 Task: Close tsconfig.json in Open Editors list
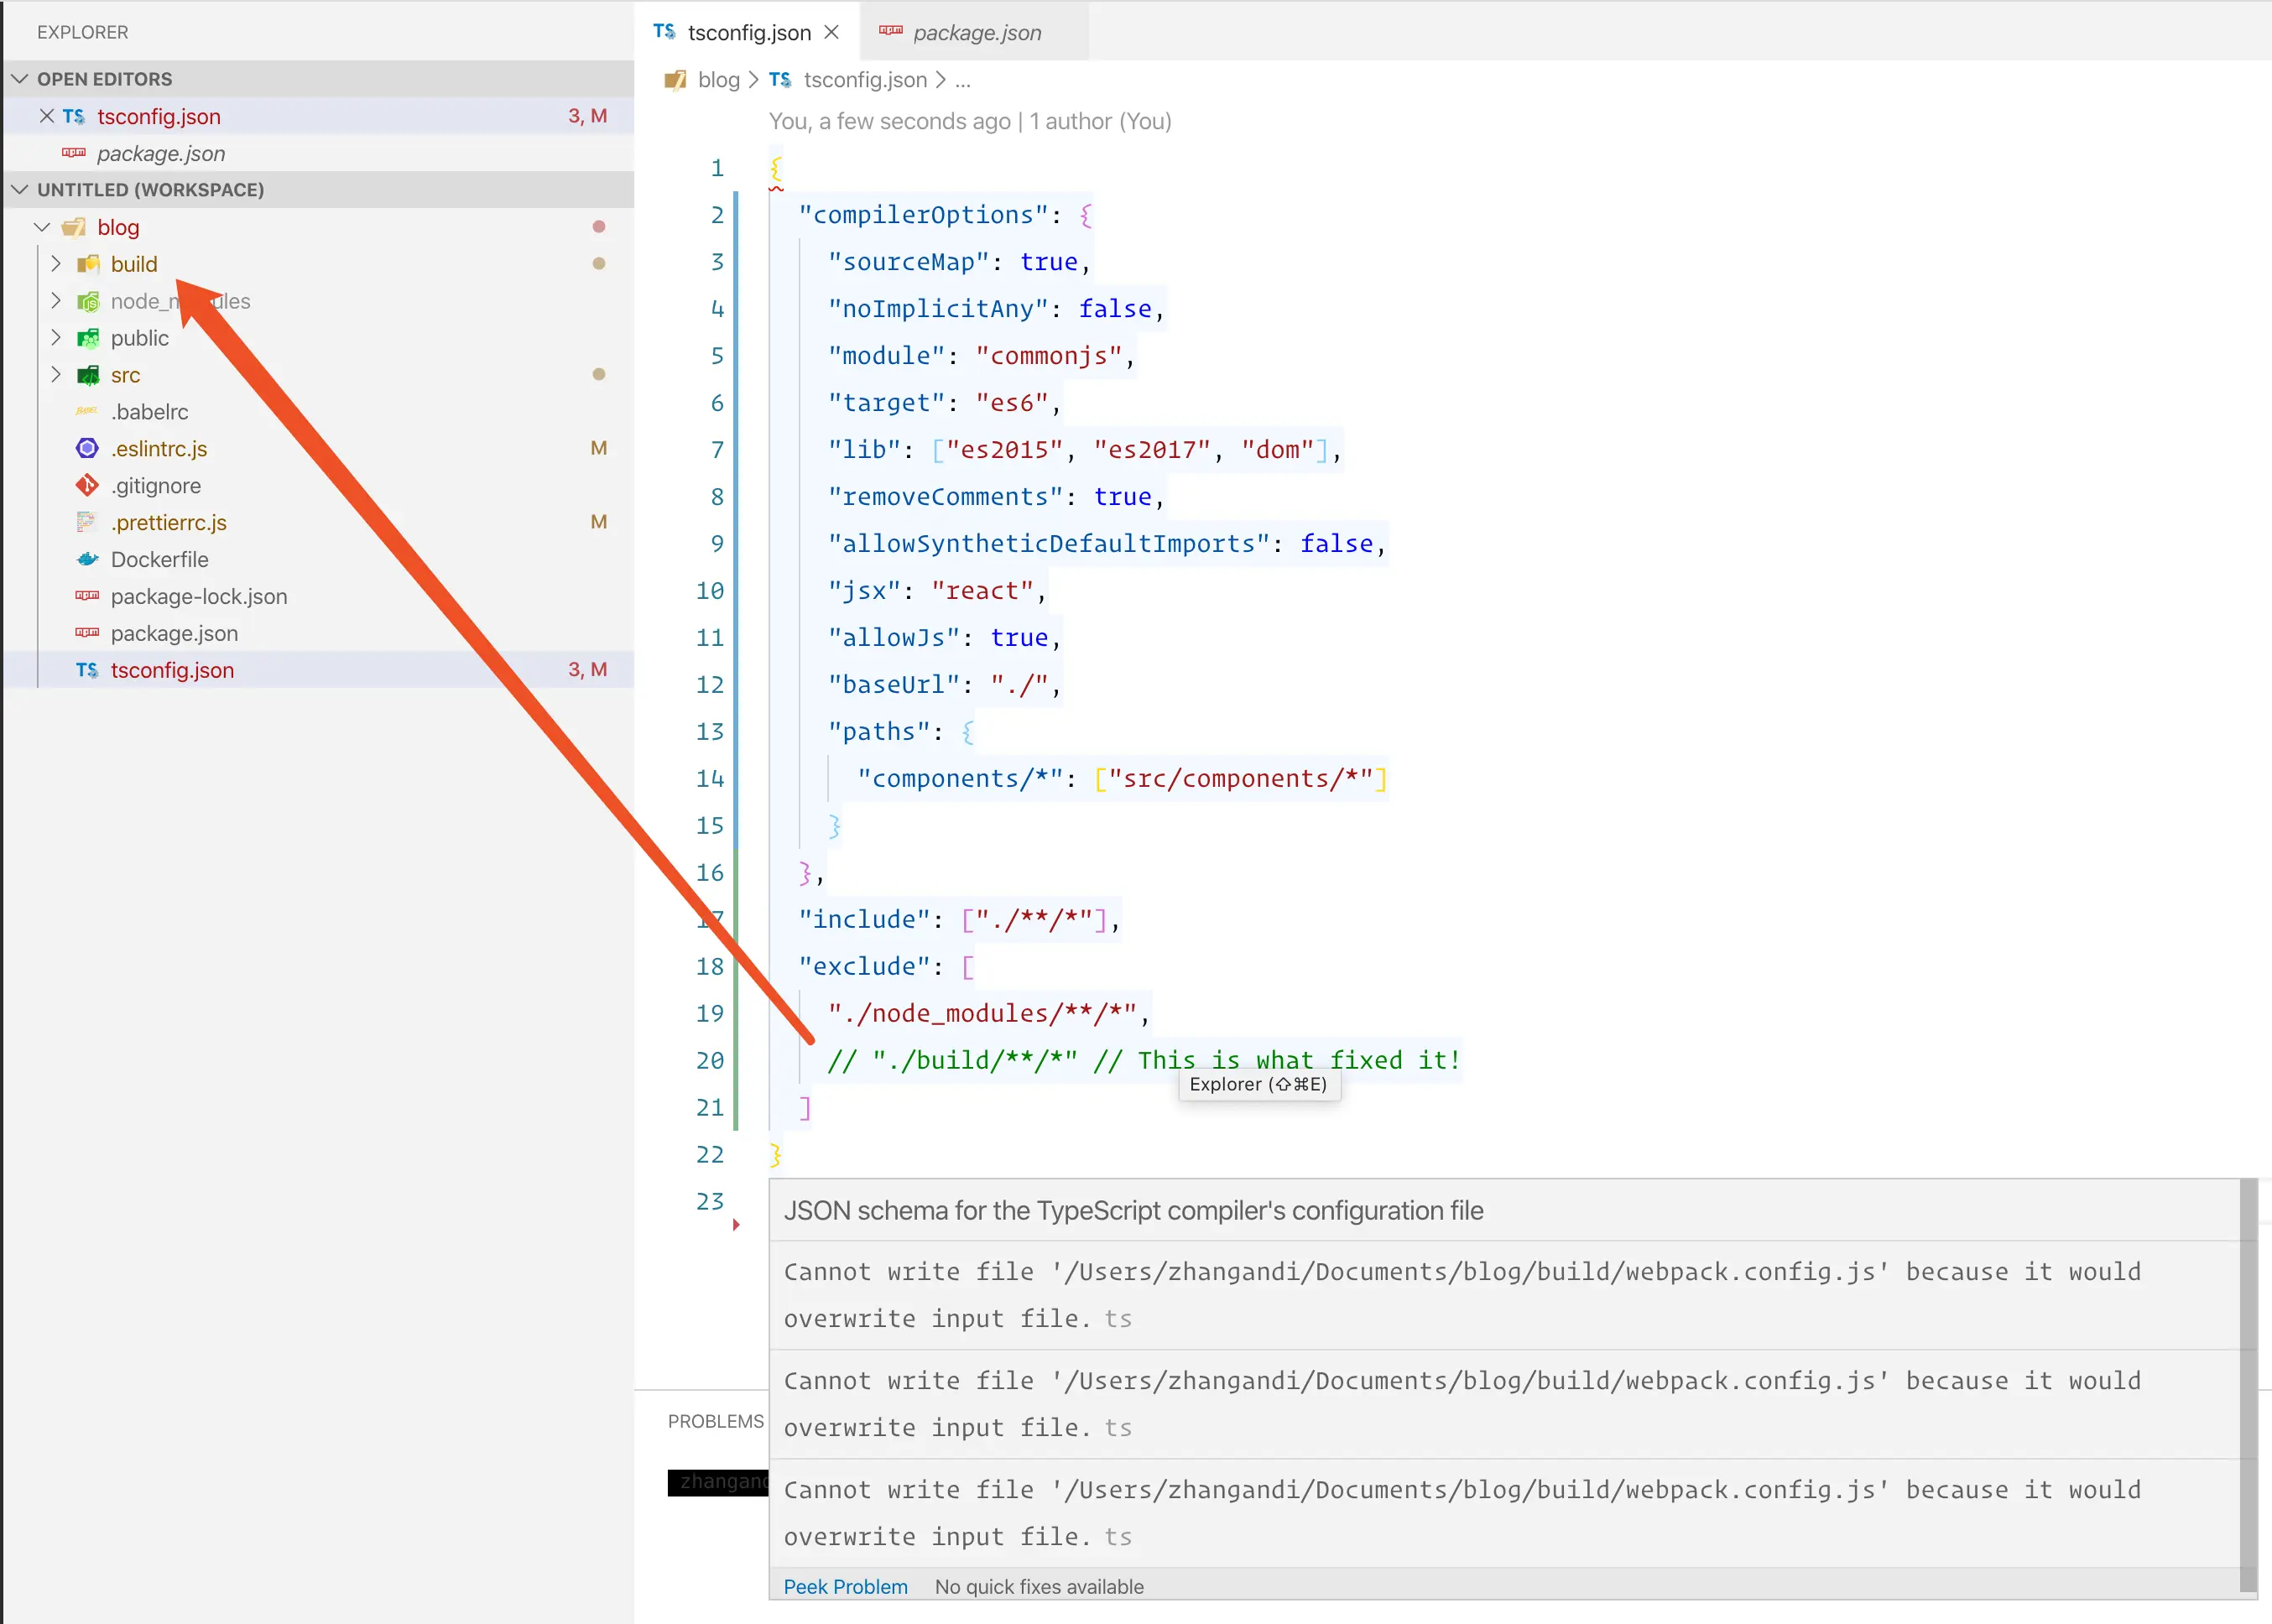[46, 116]
